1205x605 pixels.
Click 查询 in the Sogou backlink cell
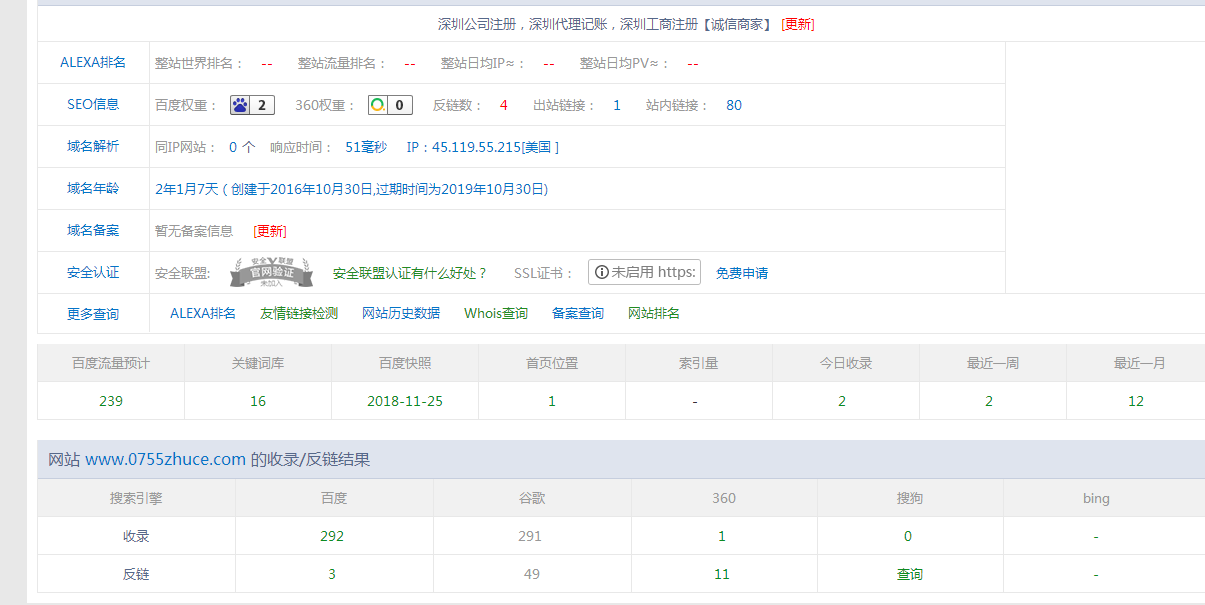click(908, 573)
